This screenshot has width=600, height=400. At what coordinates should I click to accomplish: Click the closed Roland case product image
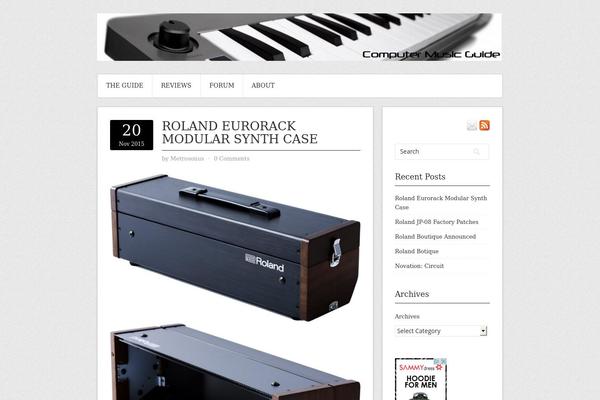point(235,248)
